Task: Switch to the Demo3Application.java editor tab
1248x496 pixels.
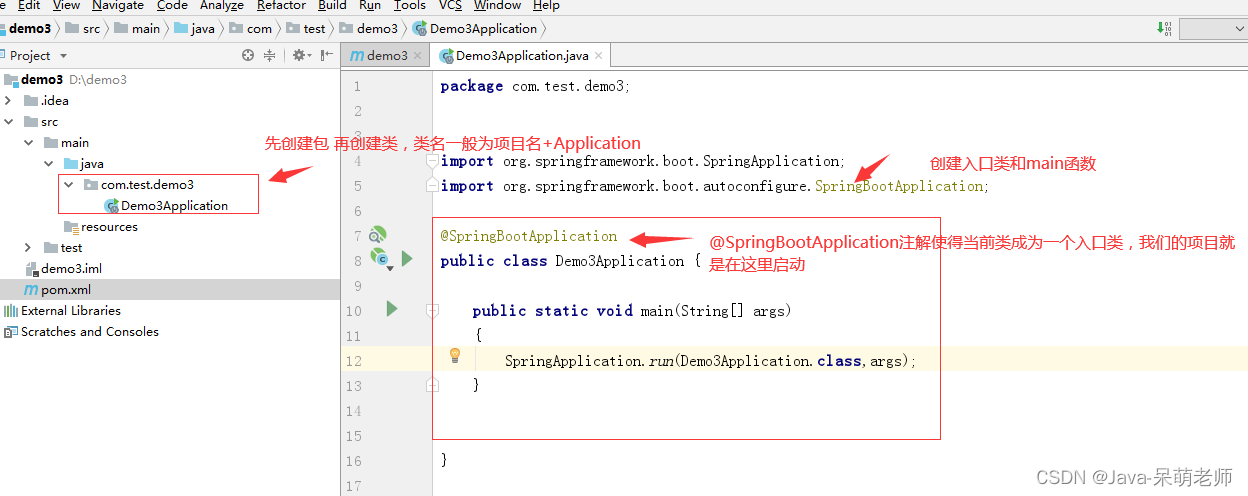Action: pos(522,56)
